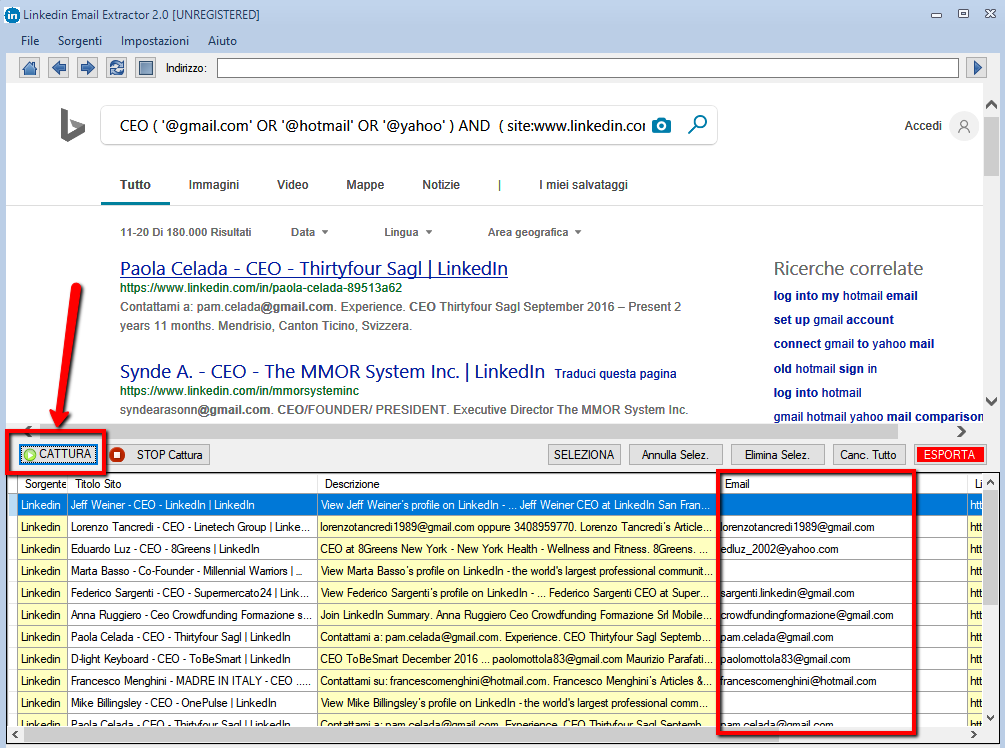This screenshot has height=748, width=1005.
Task: Click 'set up gmail account' suggestion
Action: tap(833, 320)
